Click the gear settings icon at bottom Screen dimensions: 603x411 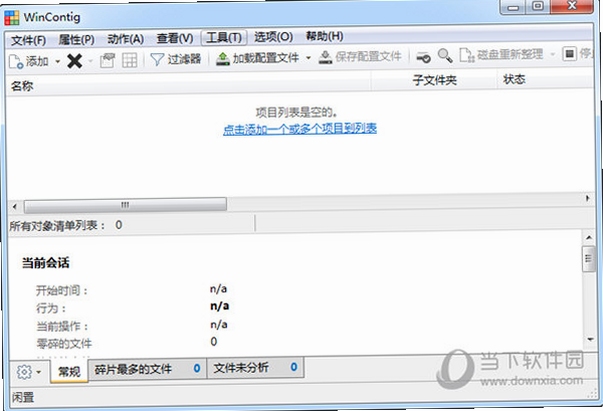(24, 372)
